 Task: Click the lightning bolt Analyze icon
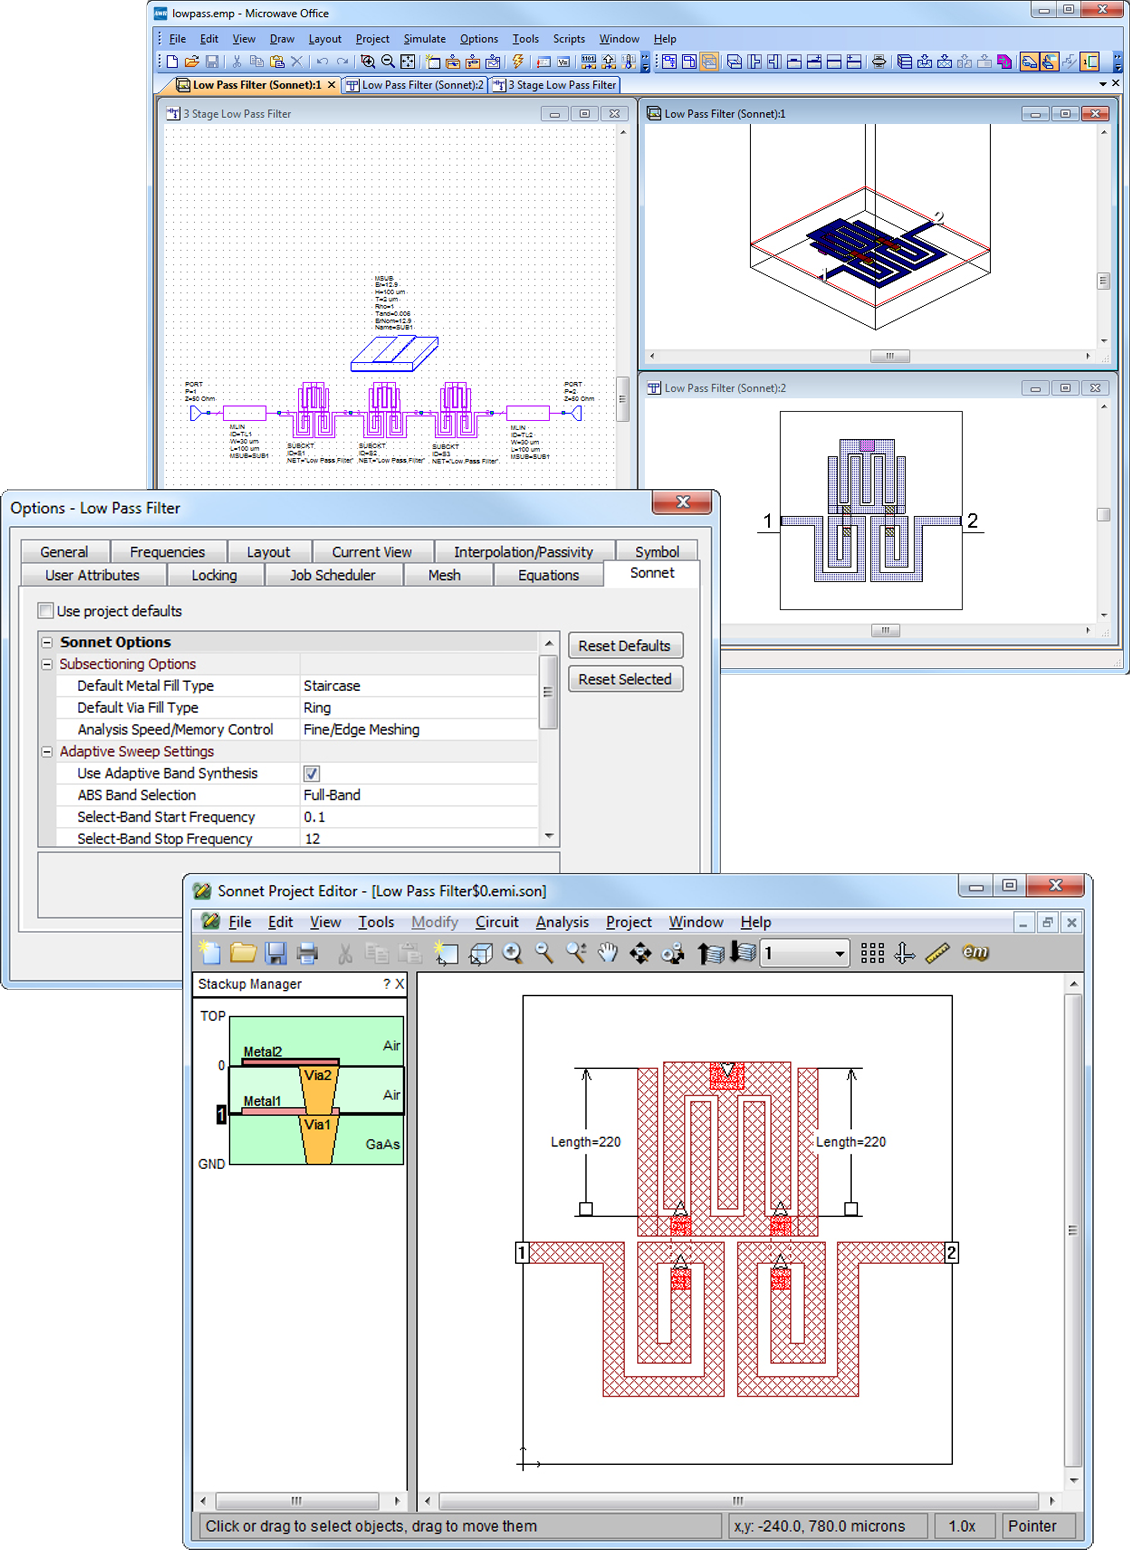518,62
